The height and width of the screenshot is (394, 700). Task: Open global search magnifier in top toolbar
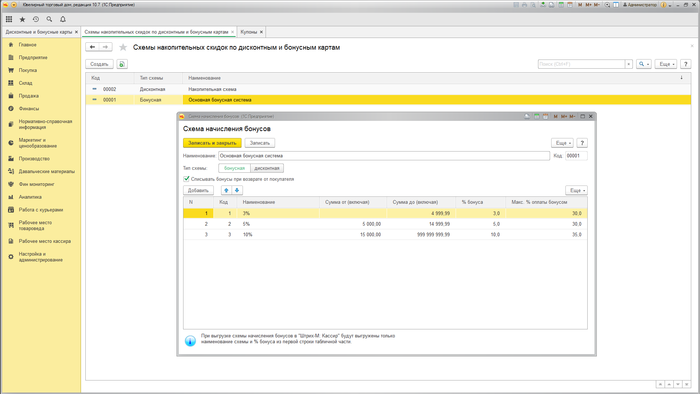click(x=49, y=19)
